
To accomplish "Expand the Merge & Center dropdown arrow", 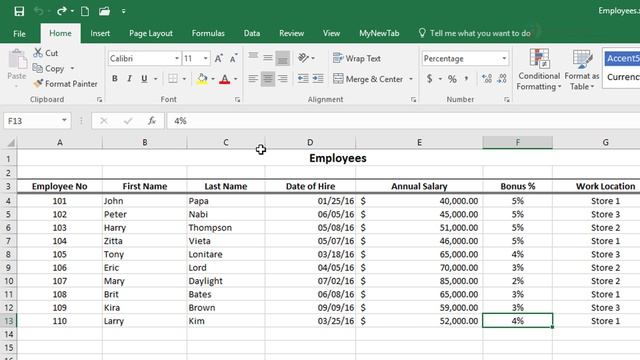I will (411, 79).
